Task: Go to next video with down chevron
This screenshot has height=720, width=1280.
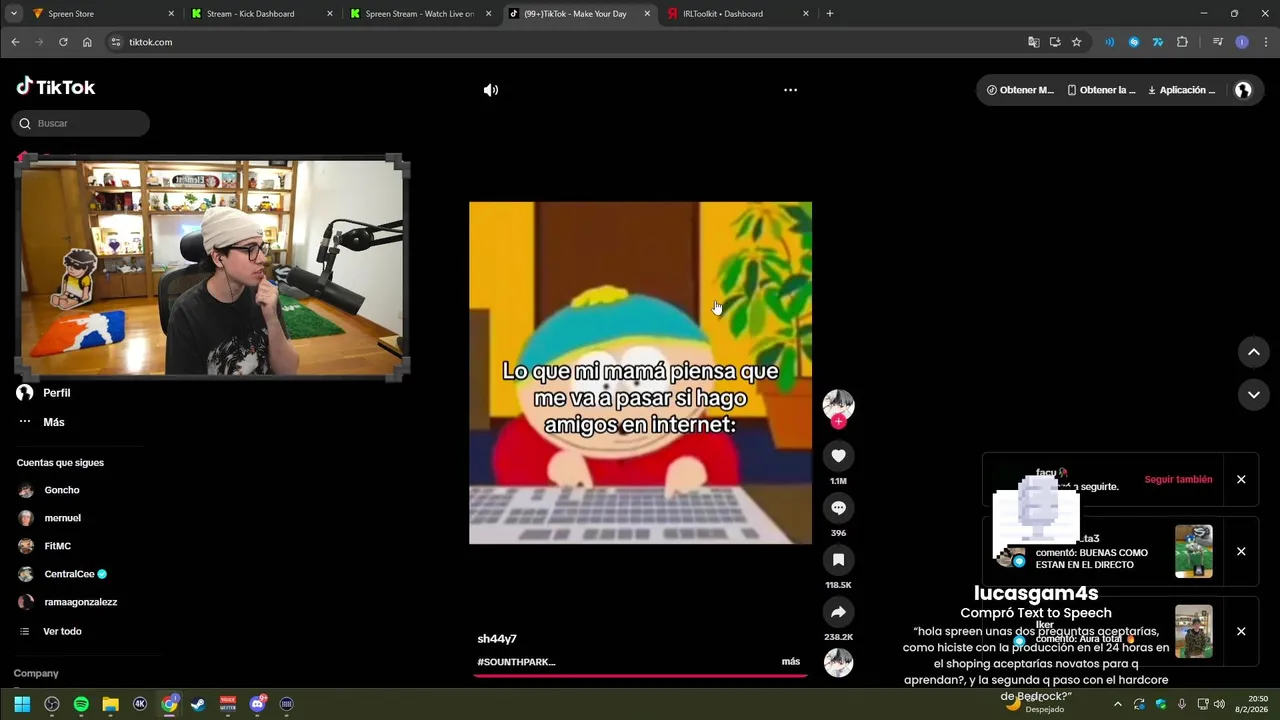Action: coord(1253,395)
